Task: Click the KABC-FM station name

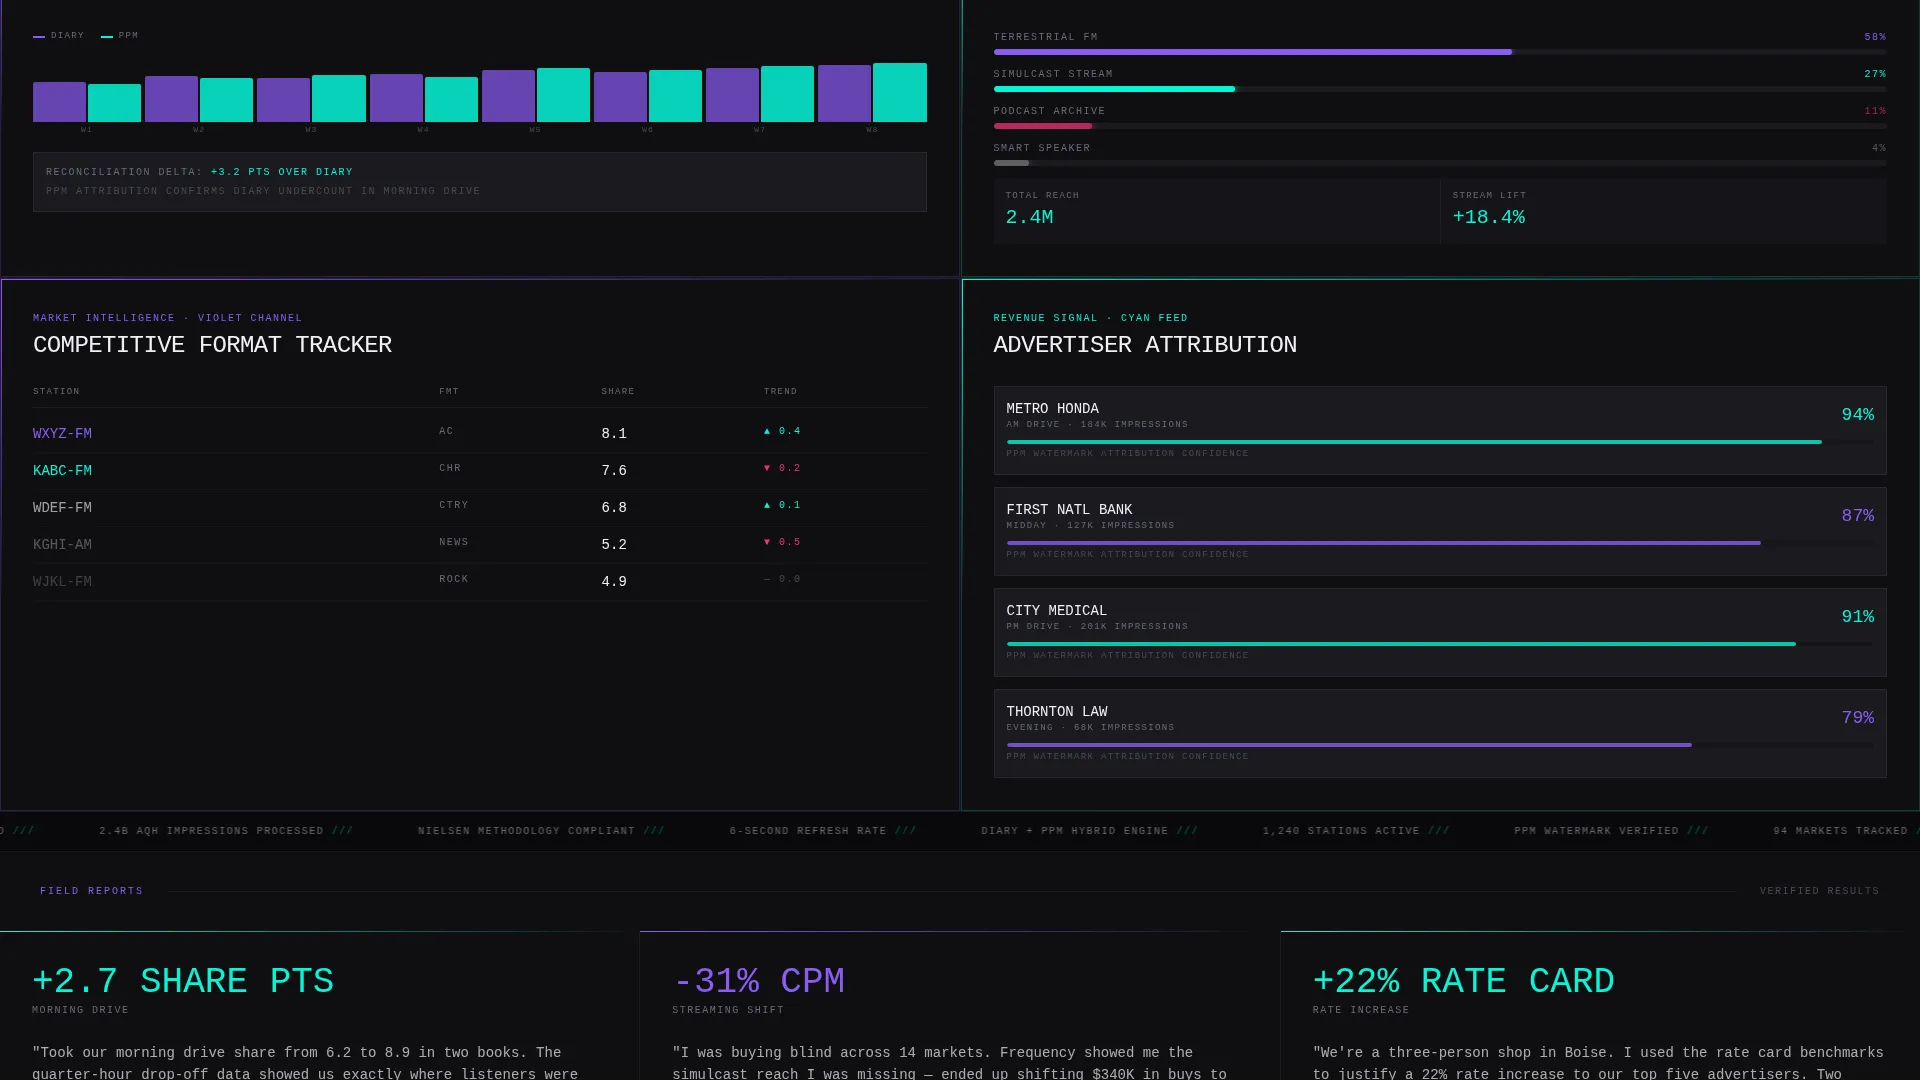Action: 62,471
